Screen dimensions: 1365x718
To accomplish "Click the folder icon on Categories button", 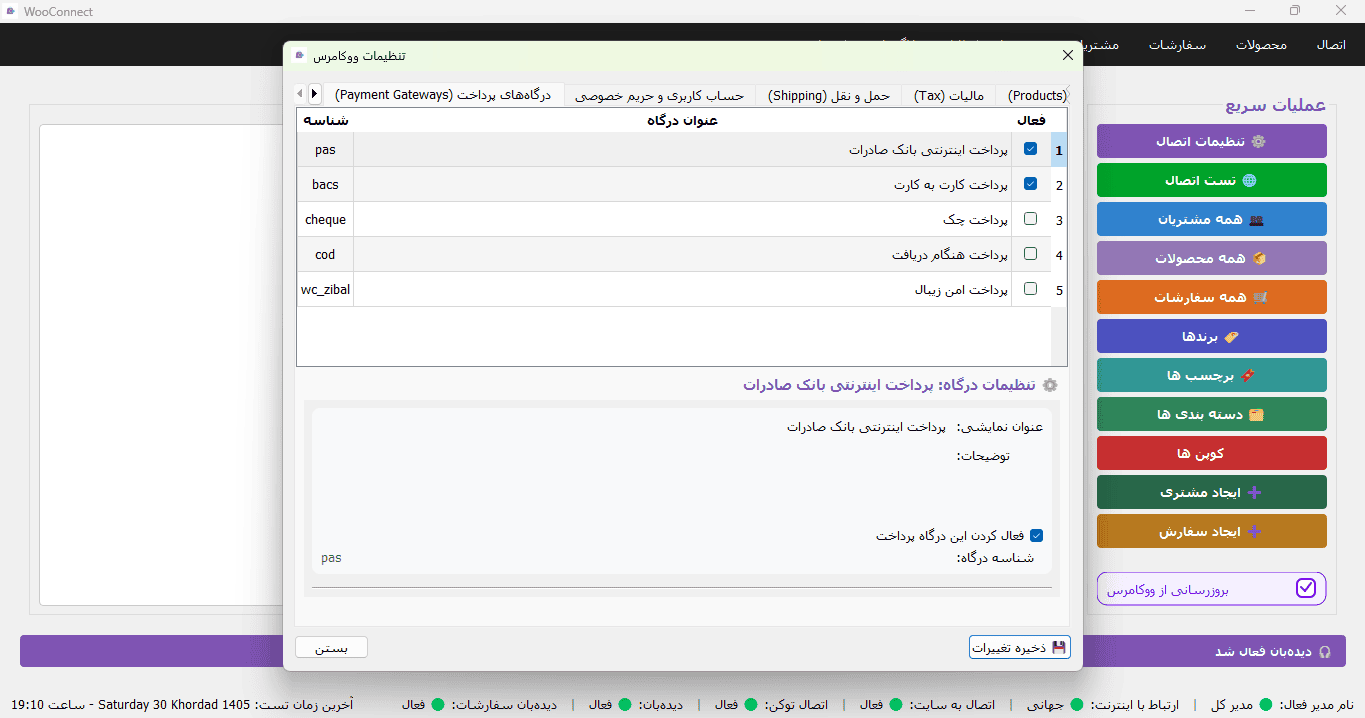I will click(1257, 415).
